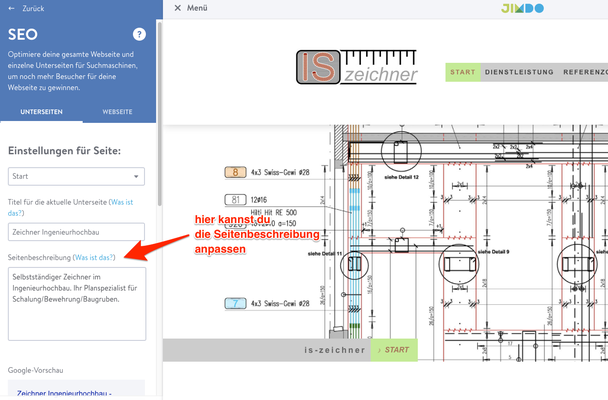Click the green START breadcrumb link
Image resolution: width=608 pixels, height=400 pixels.
pyautogui.click(x=394, y=350)
